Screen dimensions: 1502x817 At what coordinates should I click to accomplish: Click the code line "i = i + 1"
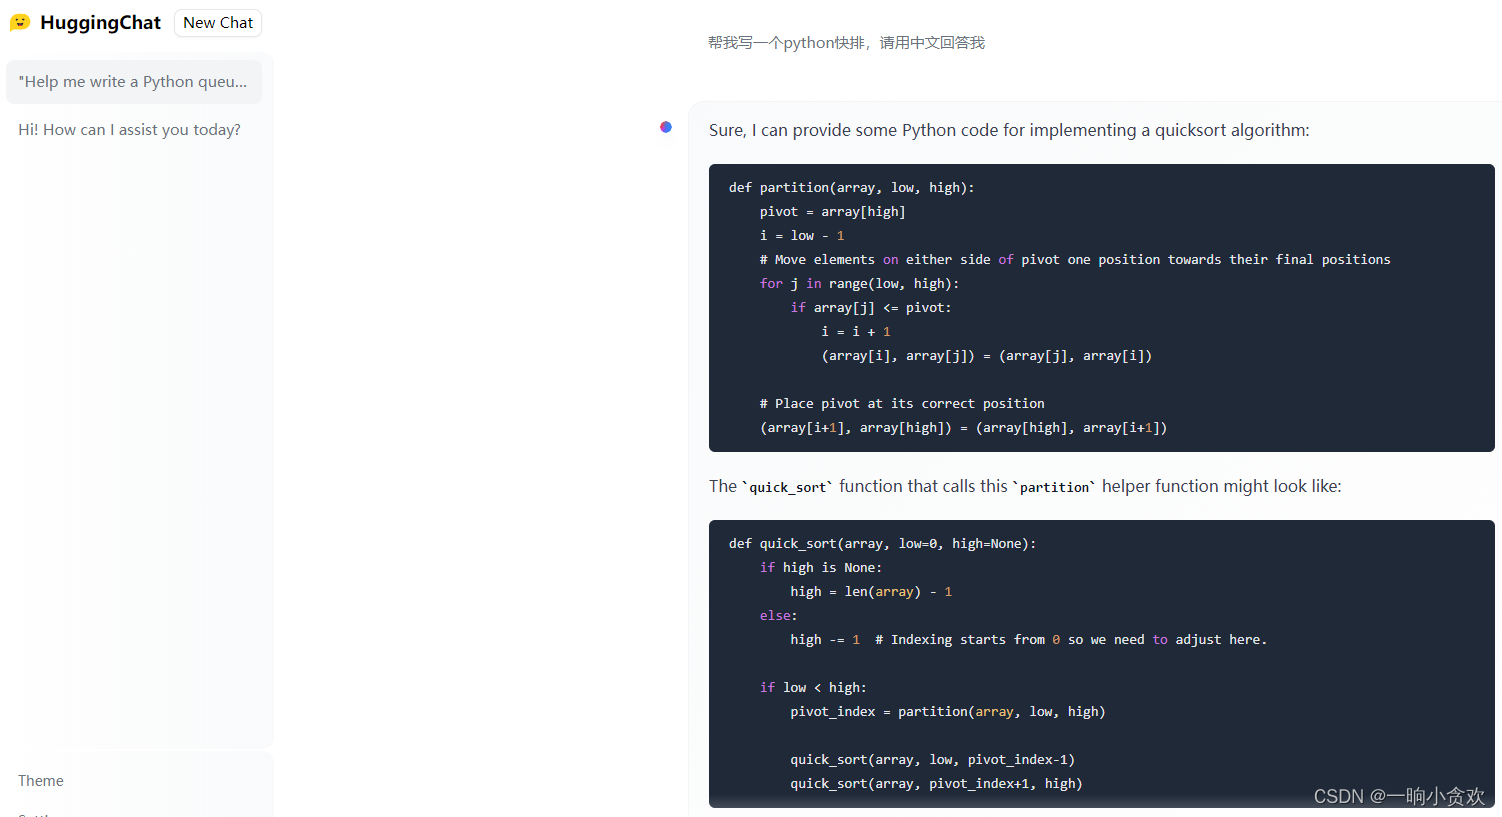[x=856, y=331]
